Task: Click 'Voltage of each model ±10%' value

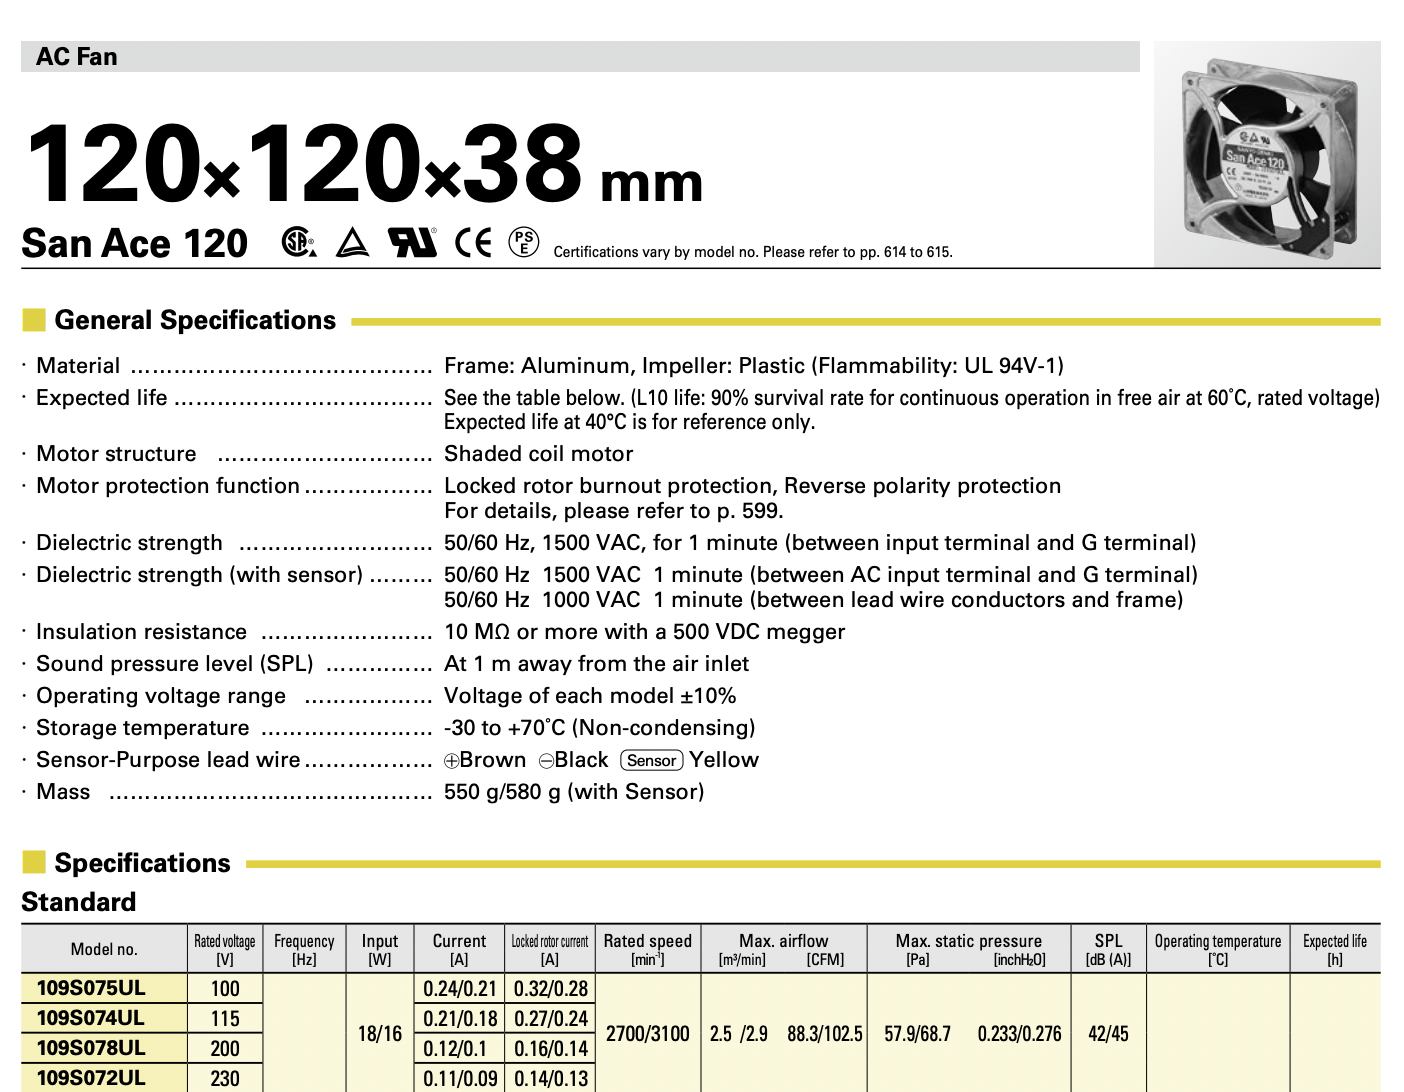Action: [590, 696]
